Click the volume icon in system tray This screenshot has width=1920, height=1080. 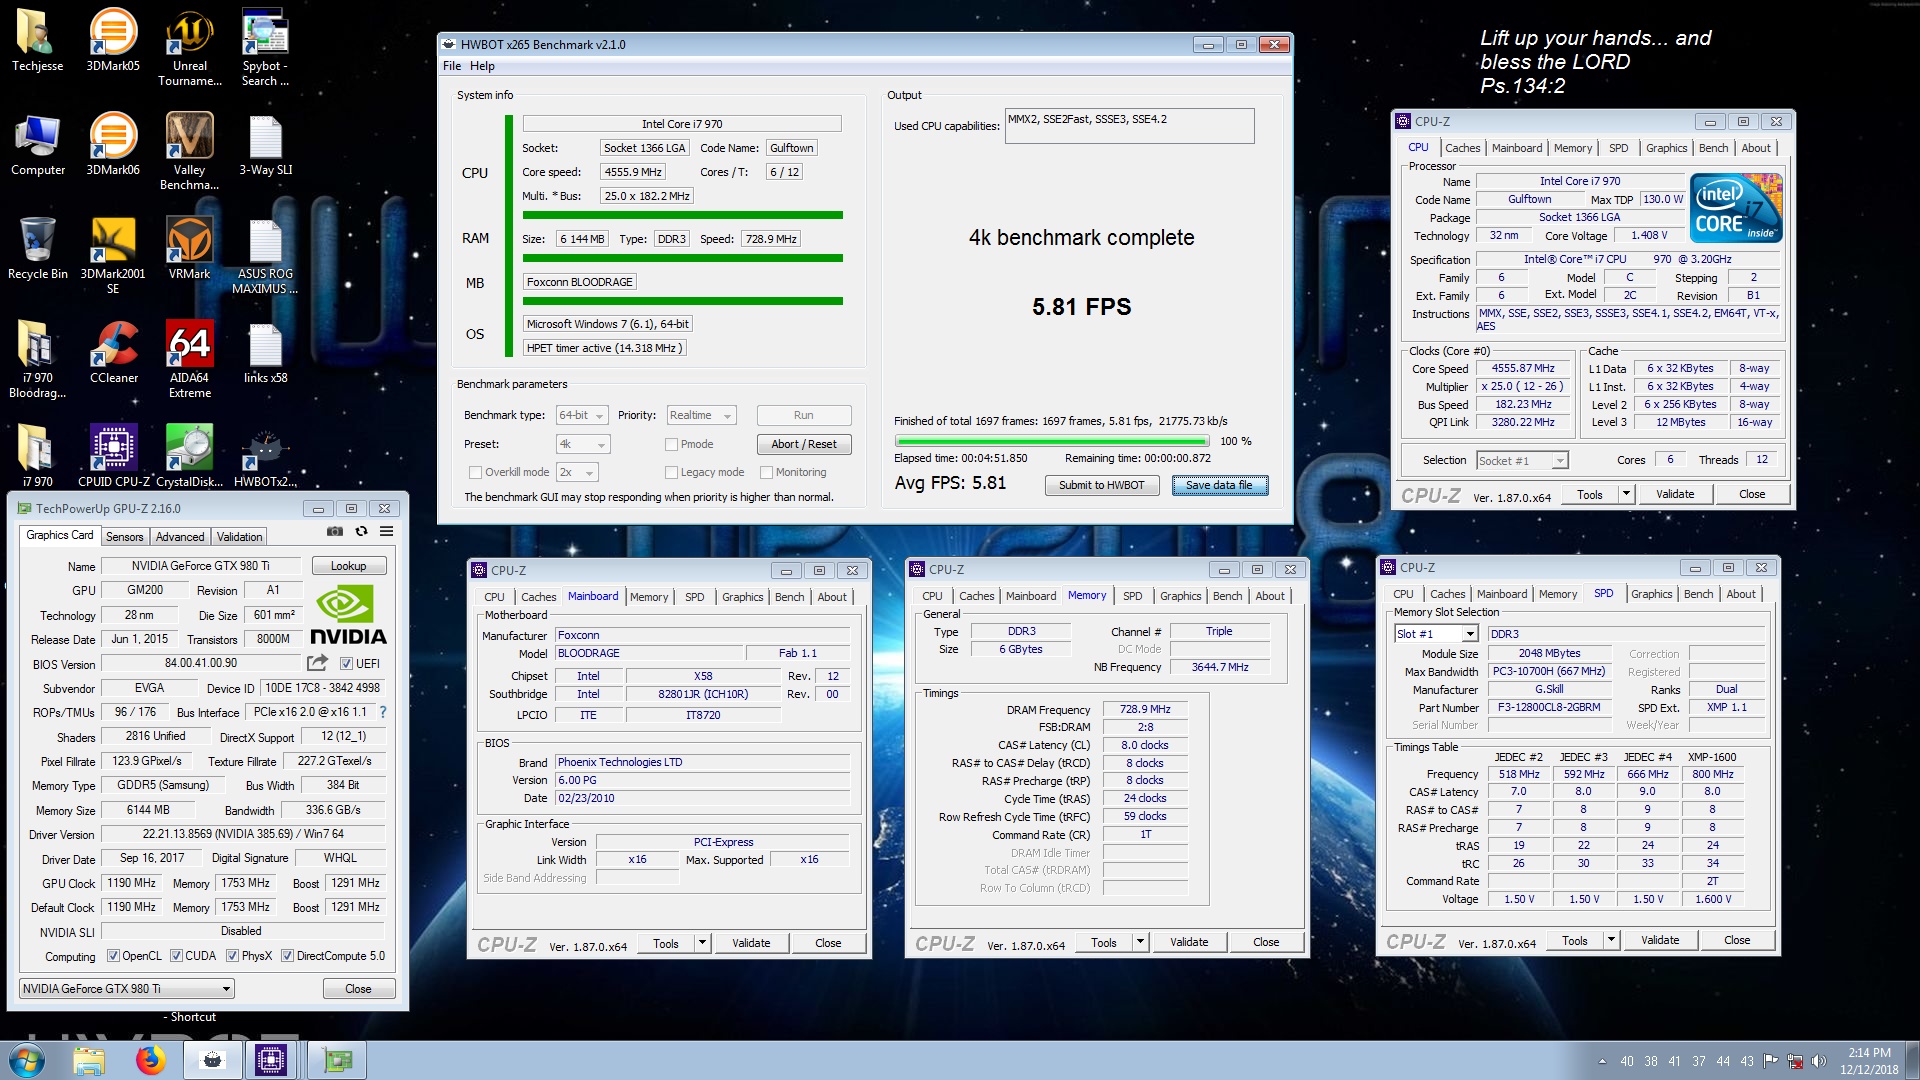point(1818,1061)
